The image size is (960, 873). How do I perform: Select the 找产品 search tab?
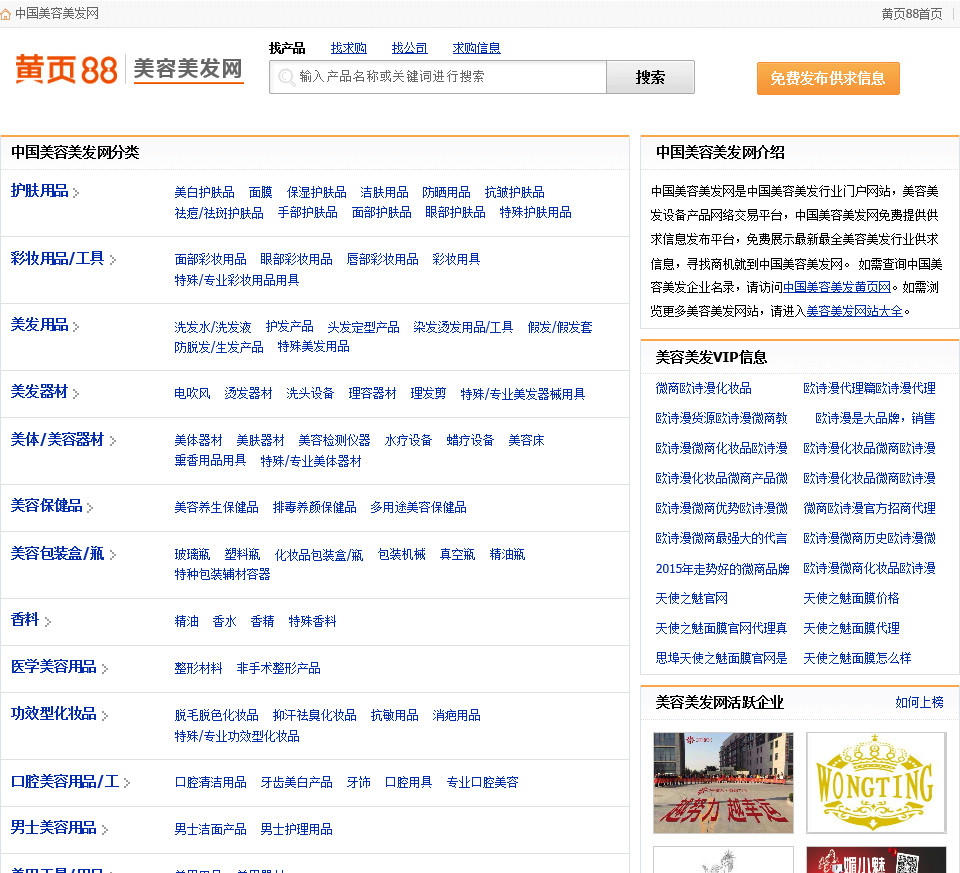[x=287, y=48]
